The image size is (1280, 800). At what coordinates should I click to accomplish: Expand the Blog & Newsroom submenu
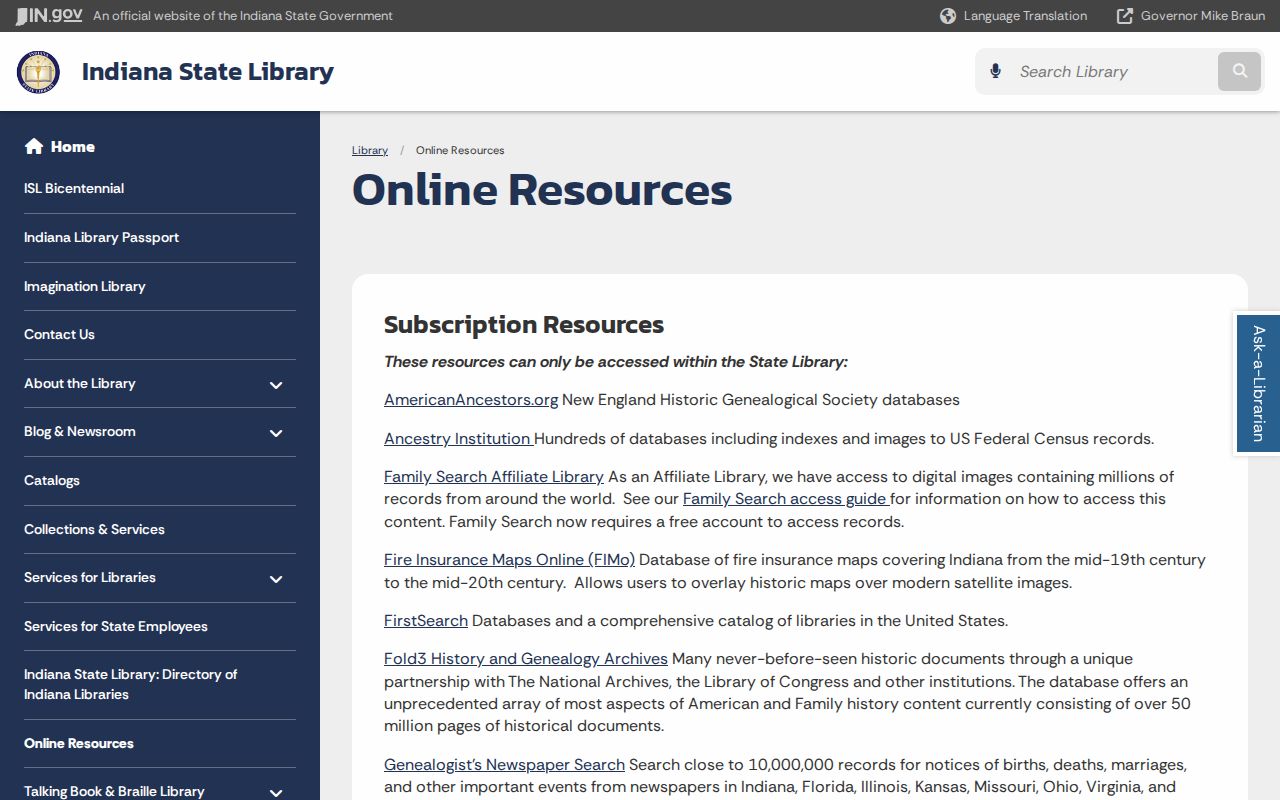click(276, 433)
